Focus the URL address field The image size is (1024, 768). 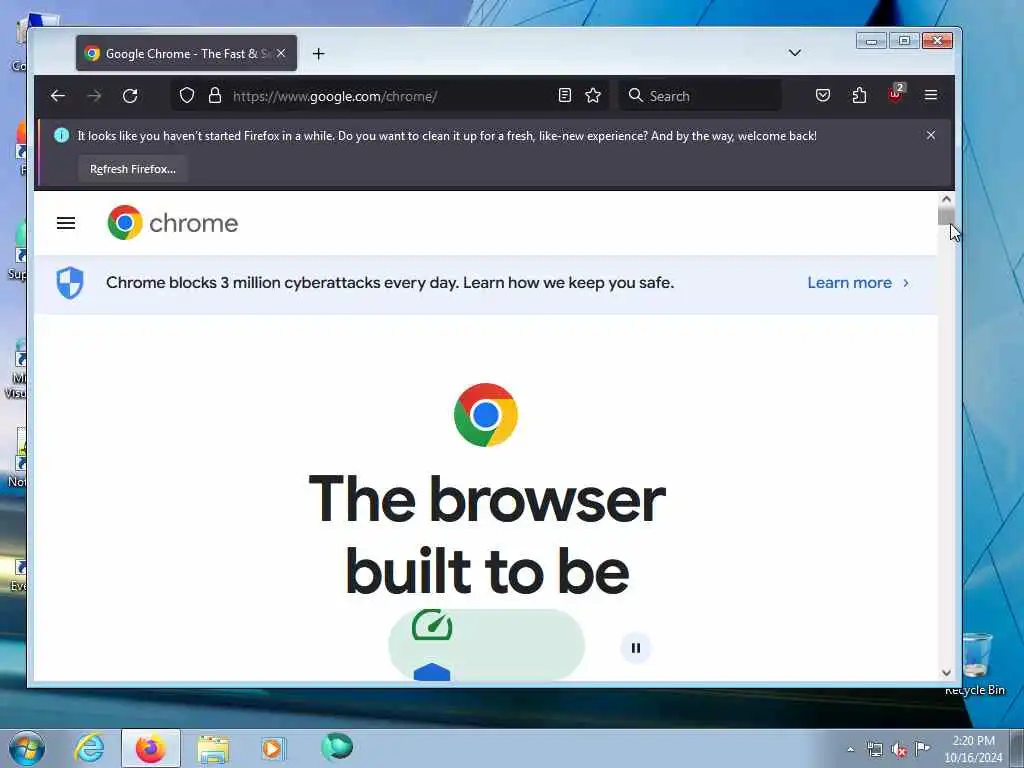[x=392, y=96]
